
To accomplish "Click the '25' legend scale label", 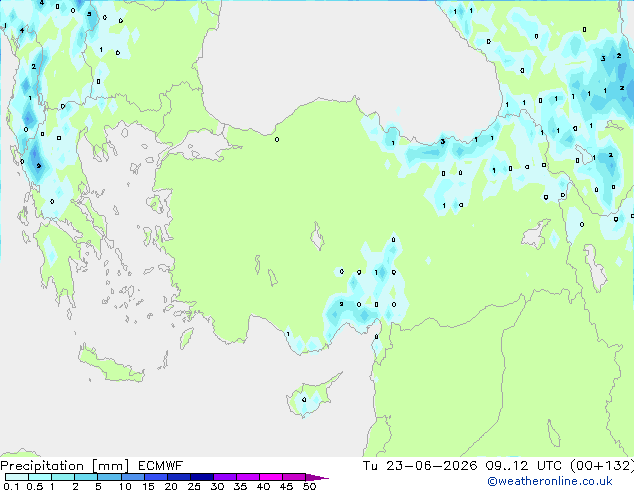I will (x=194, y=486).
